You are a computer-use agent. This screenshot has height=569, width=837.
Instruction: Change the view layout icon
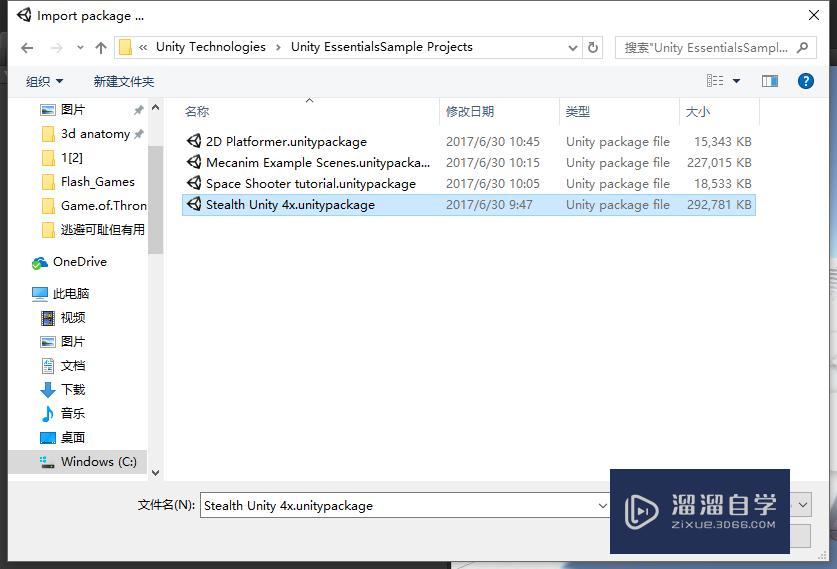coord(715,81)
